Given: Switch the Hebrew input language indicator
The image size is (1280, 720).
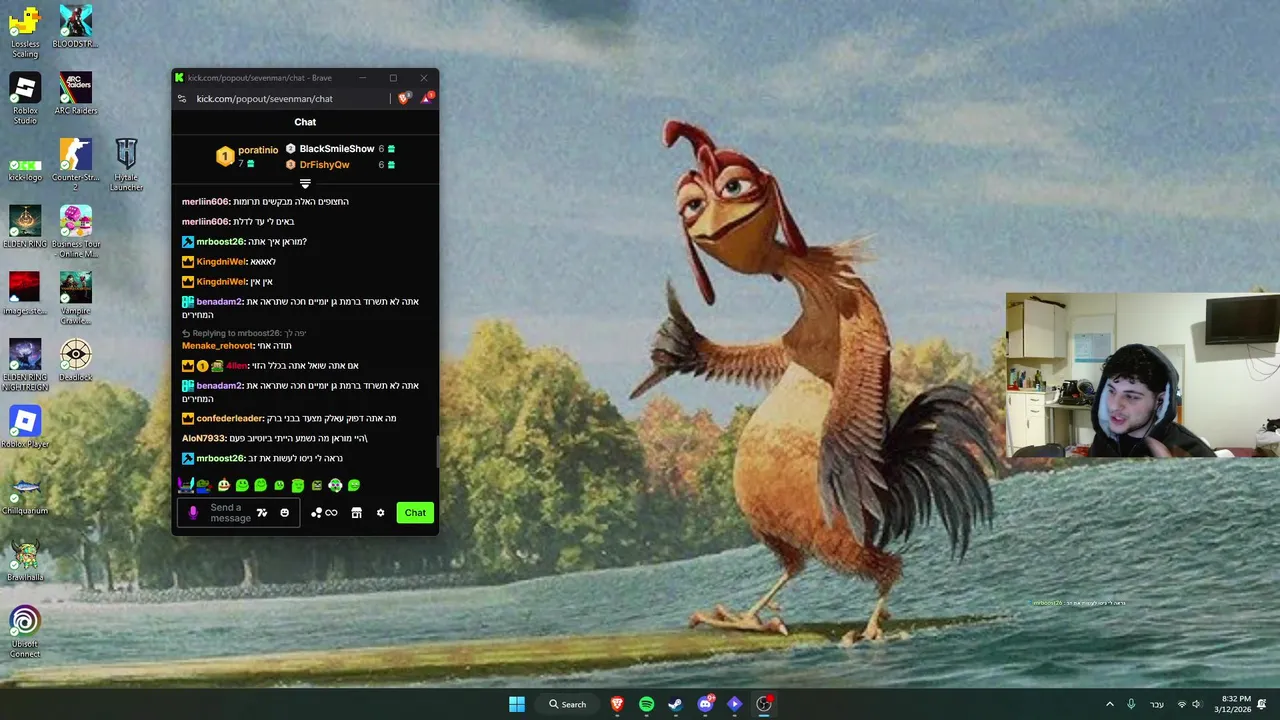Looking at the screenshot, I should click(1157, 704).
